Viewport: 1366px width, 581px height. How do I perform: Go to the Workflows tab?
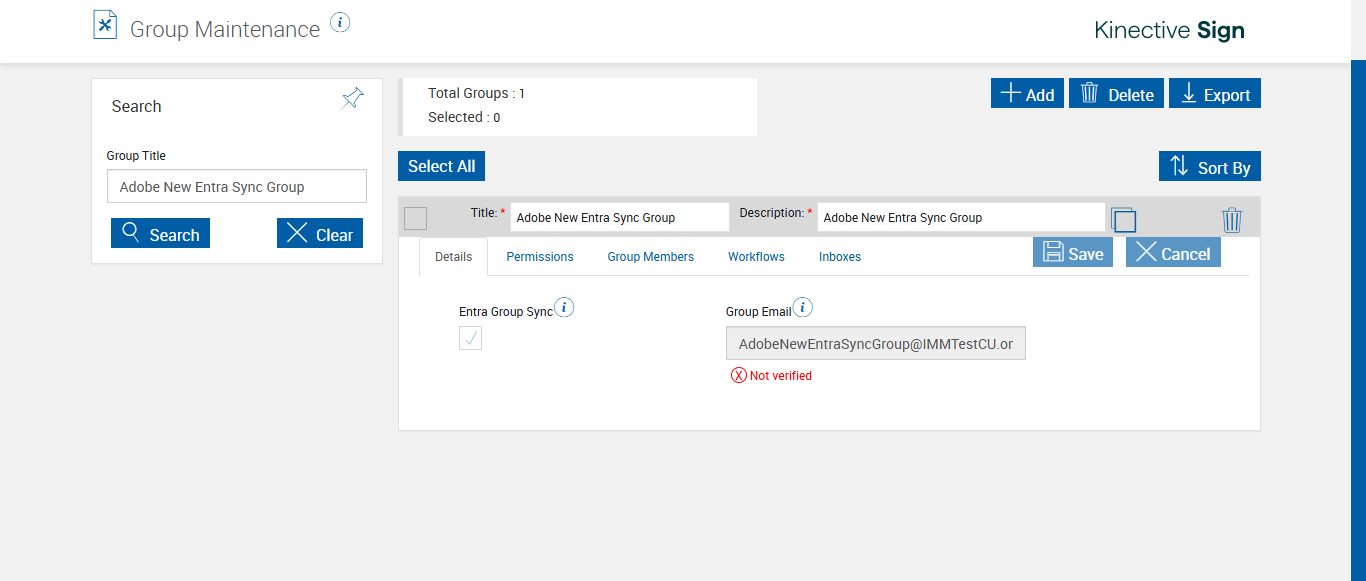(x=756, y=257)
